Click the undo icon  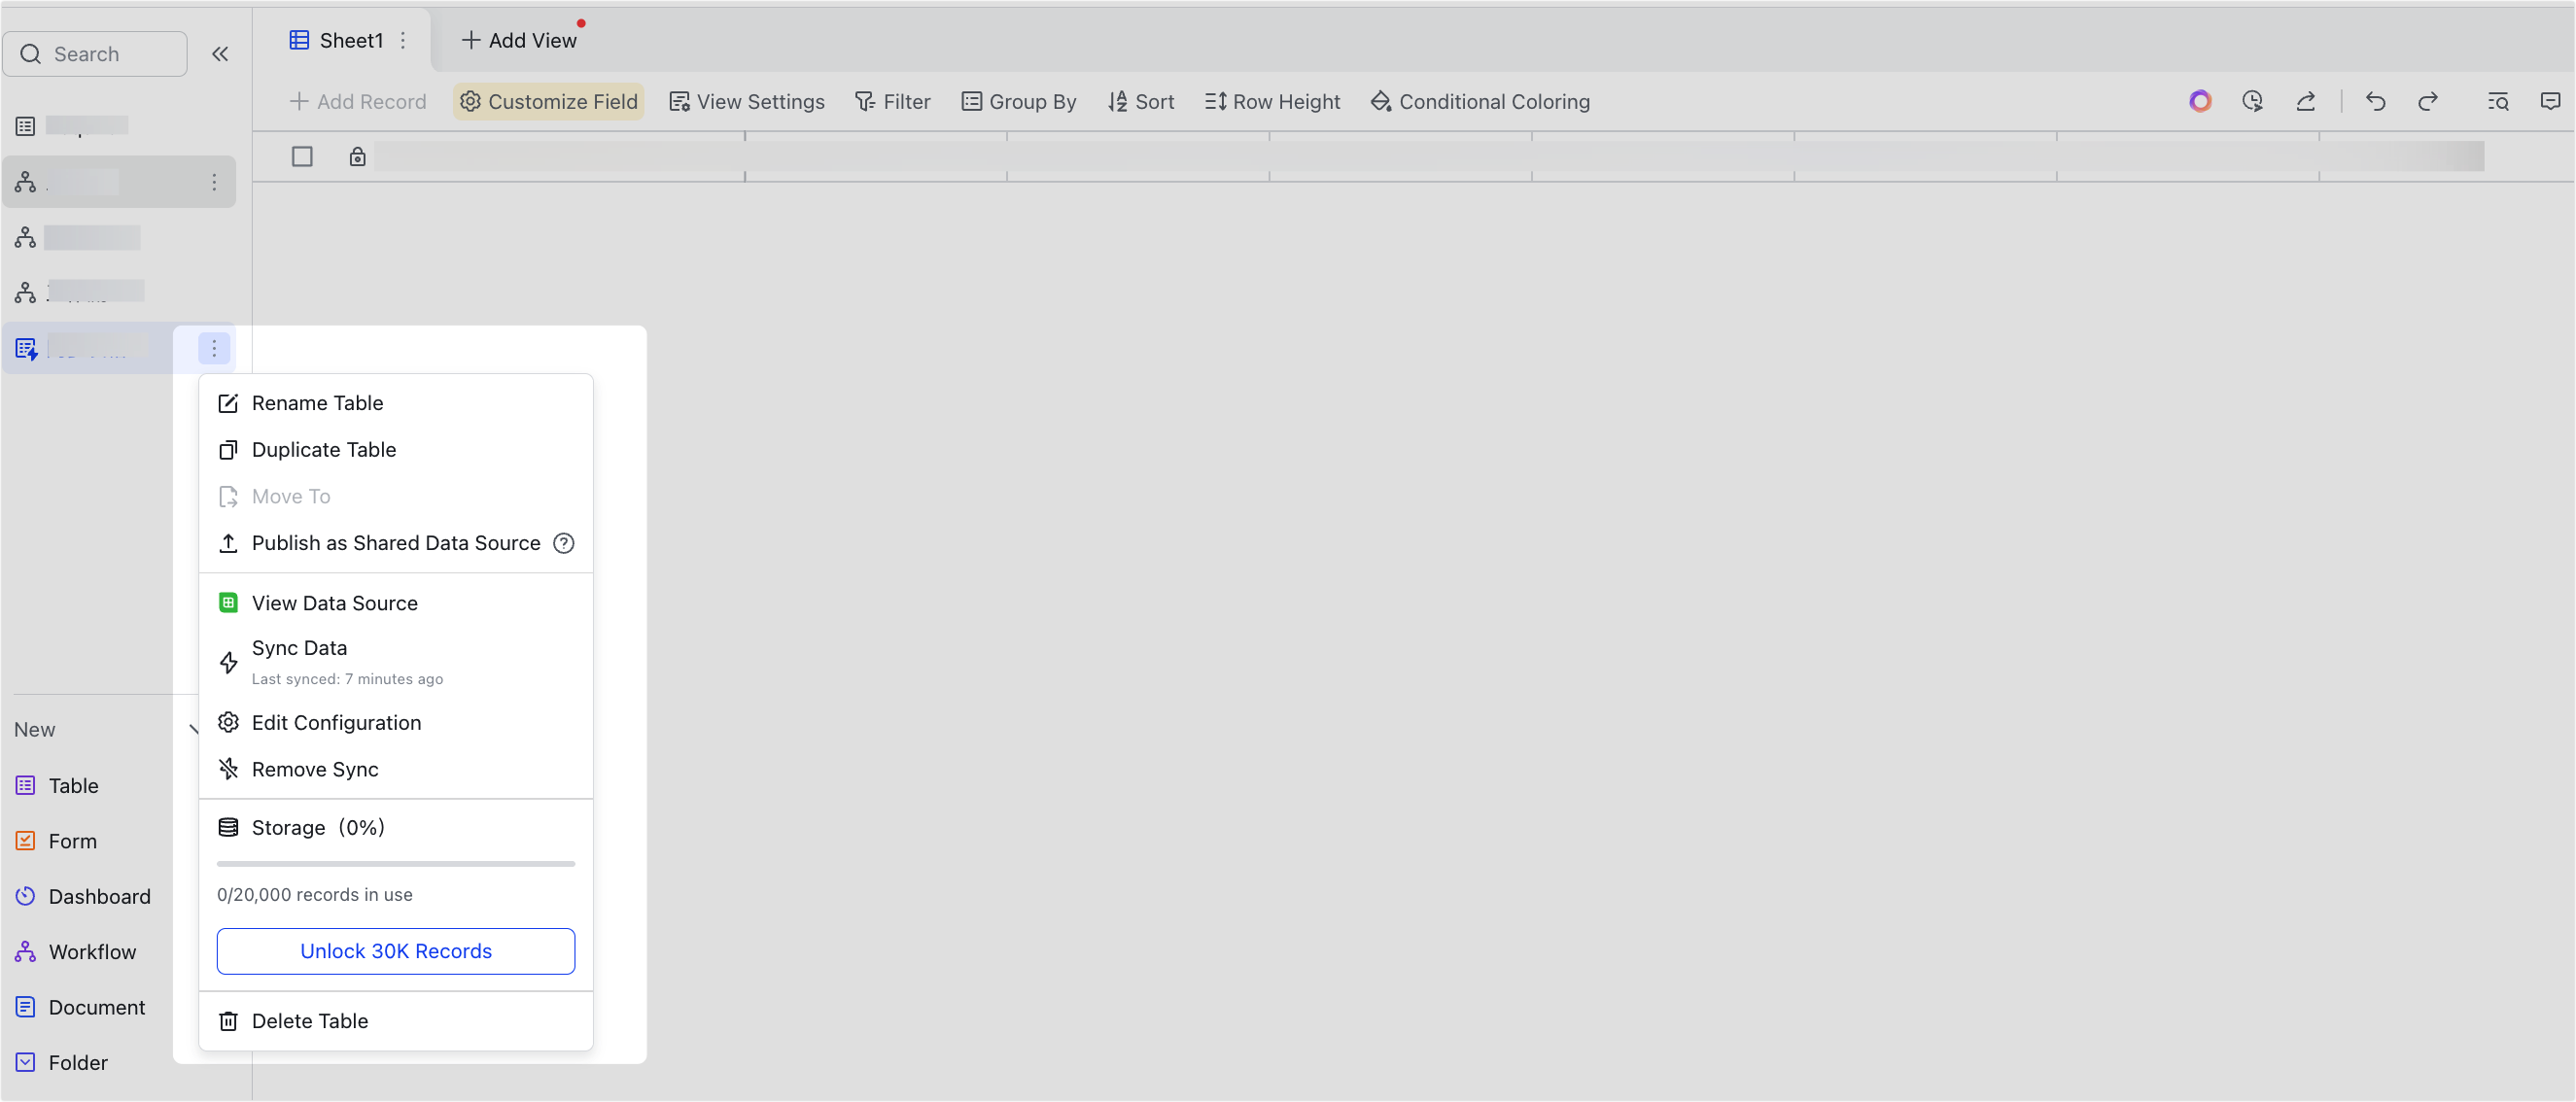tap(2375, 101)
